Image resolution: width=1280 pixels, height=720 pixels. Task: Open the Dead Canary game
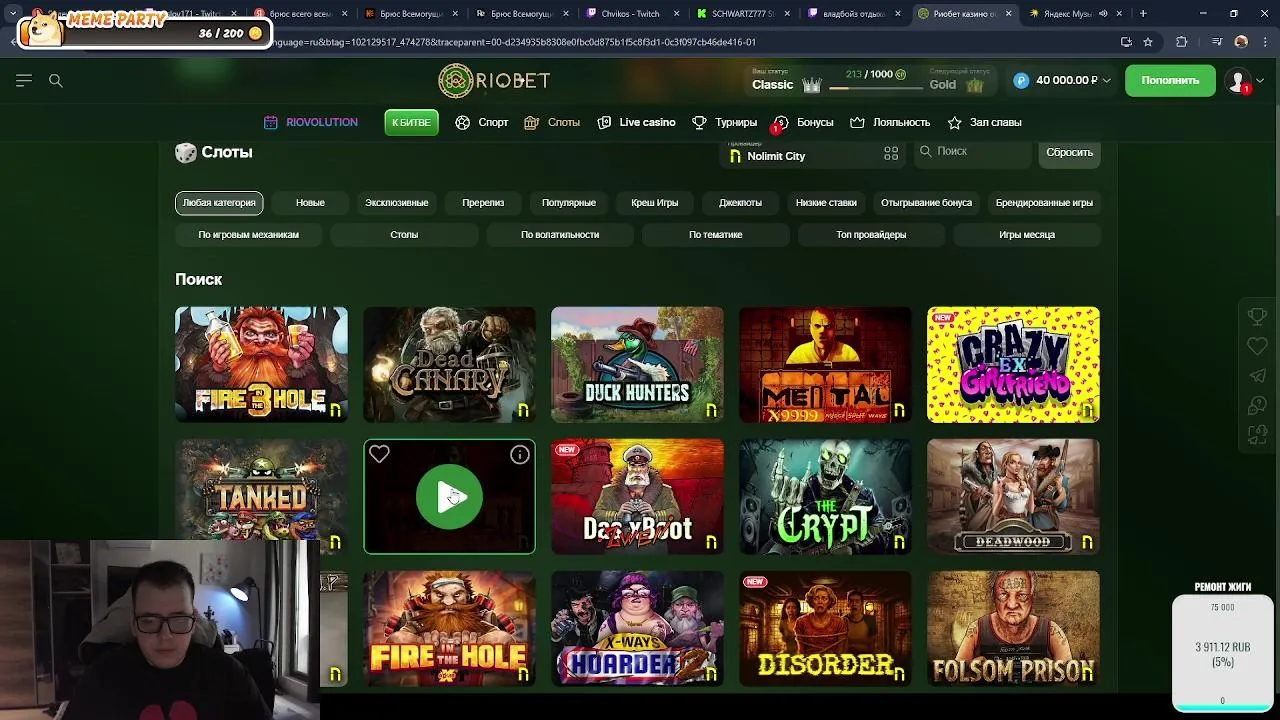449,364
